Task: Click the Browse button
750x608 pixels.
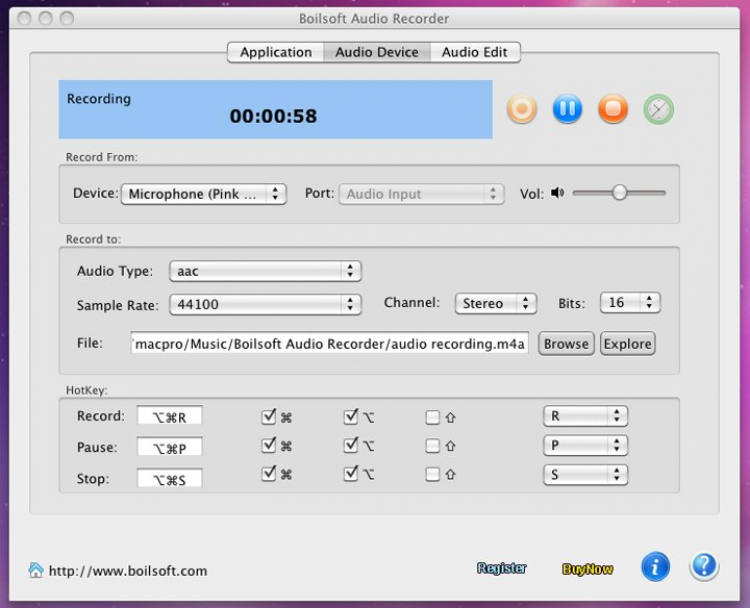Action: click(x=566, y=344)
